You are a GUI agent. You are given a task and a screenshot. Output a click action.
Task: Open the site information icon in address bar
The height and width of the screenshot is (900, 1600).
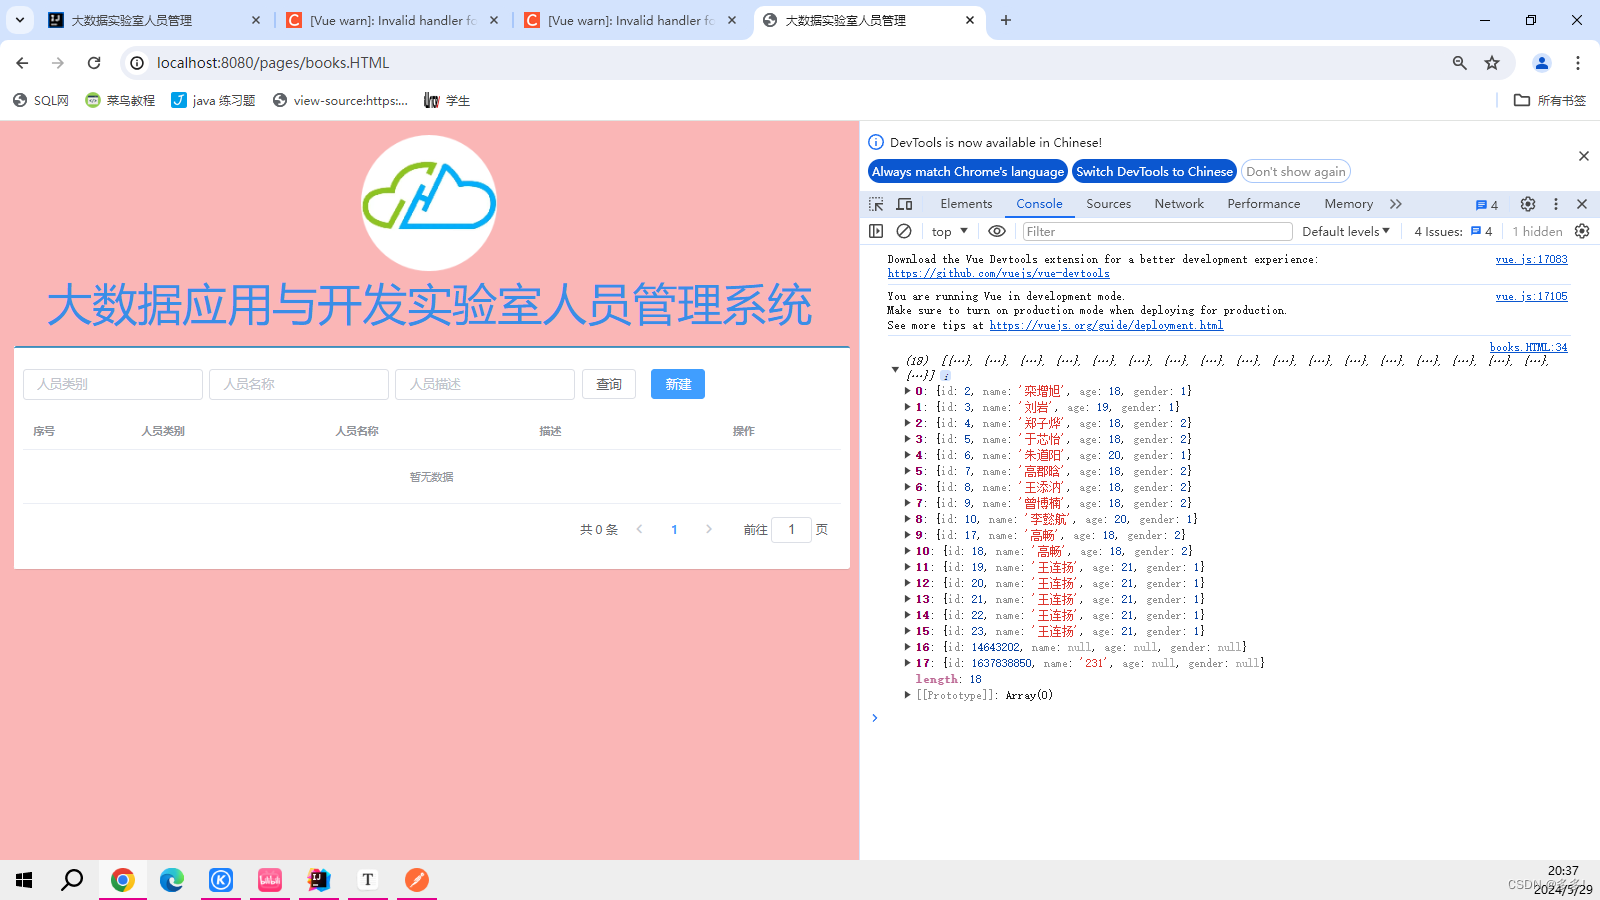(x=137, y=63)
